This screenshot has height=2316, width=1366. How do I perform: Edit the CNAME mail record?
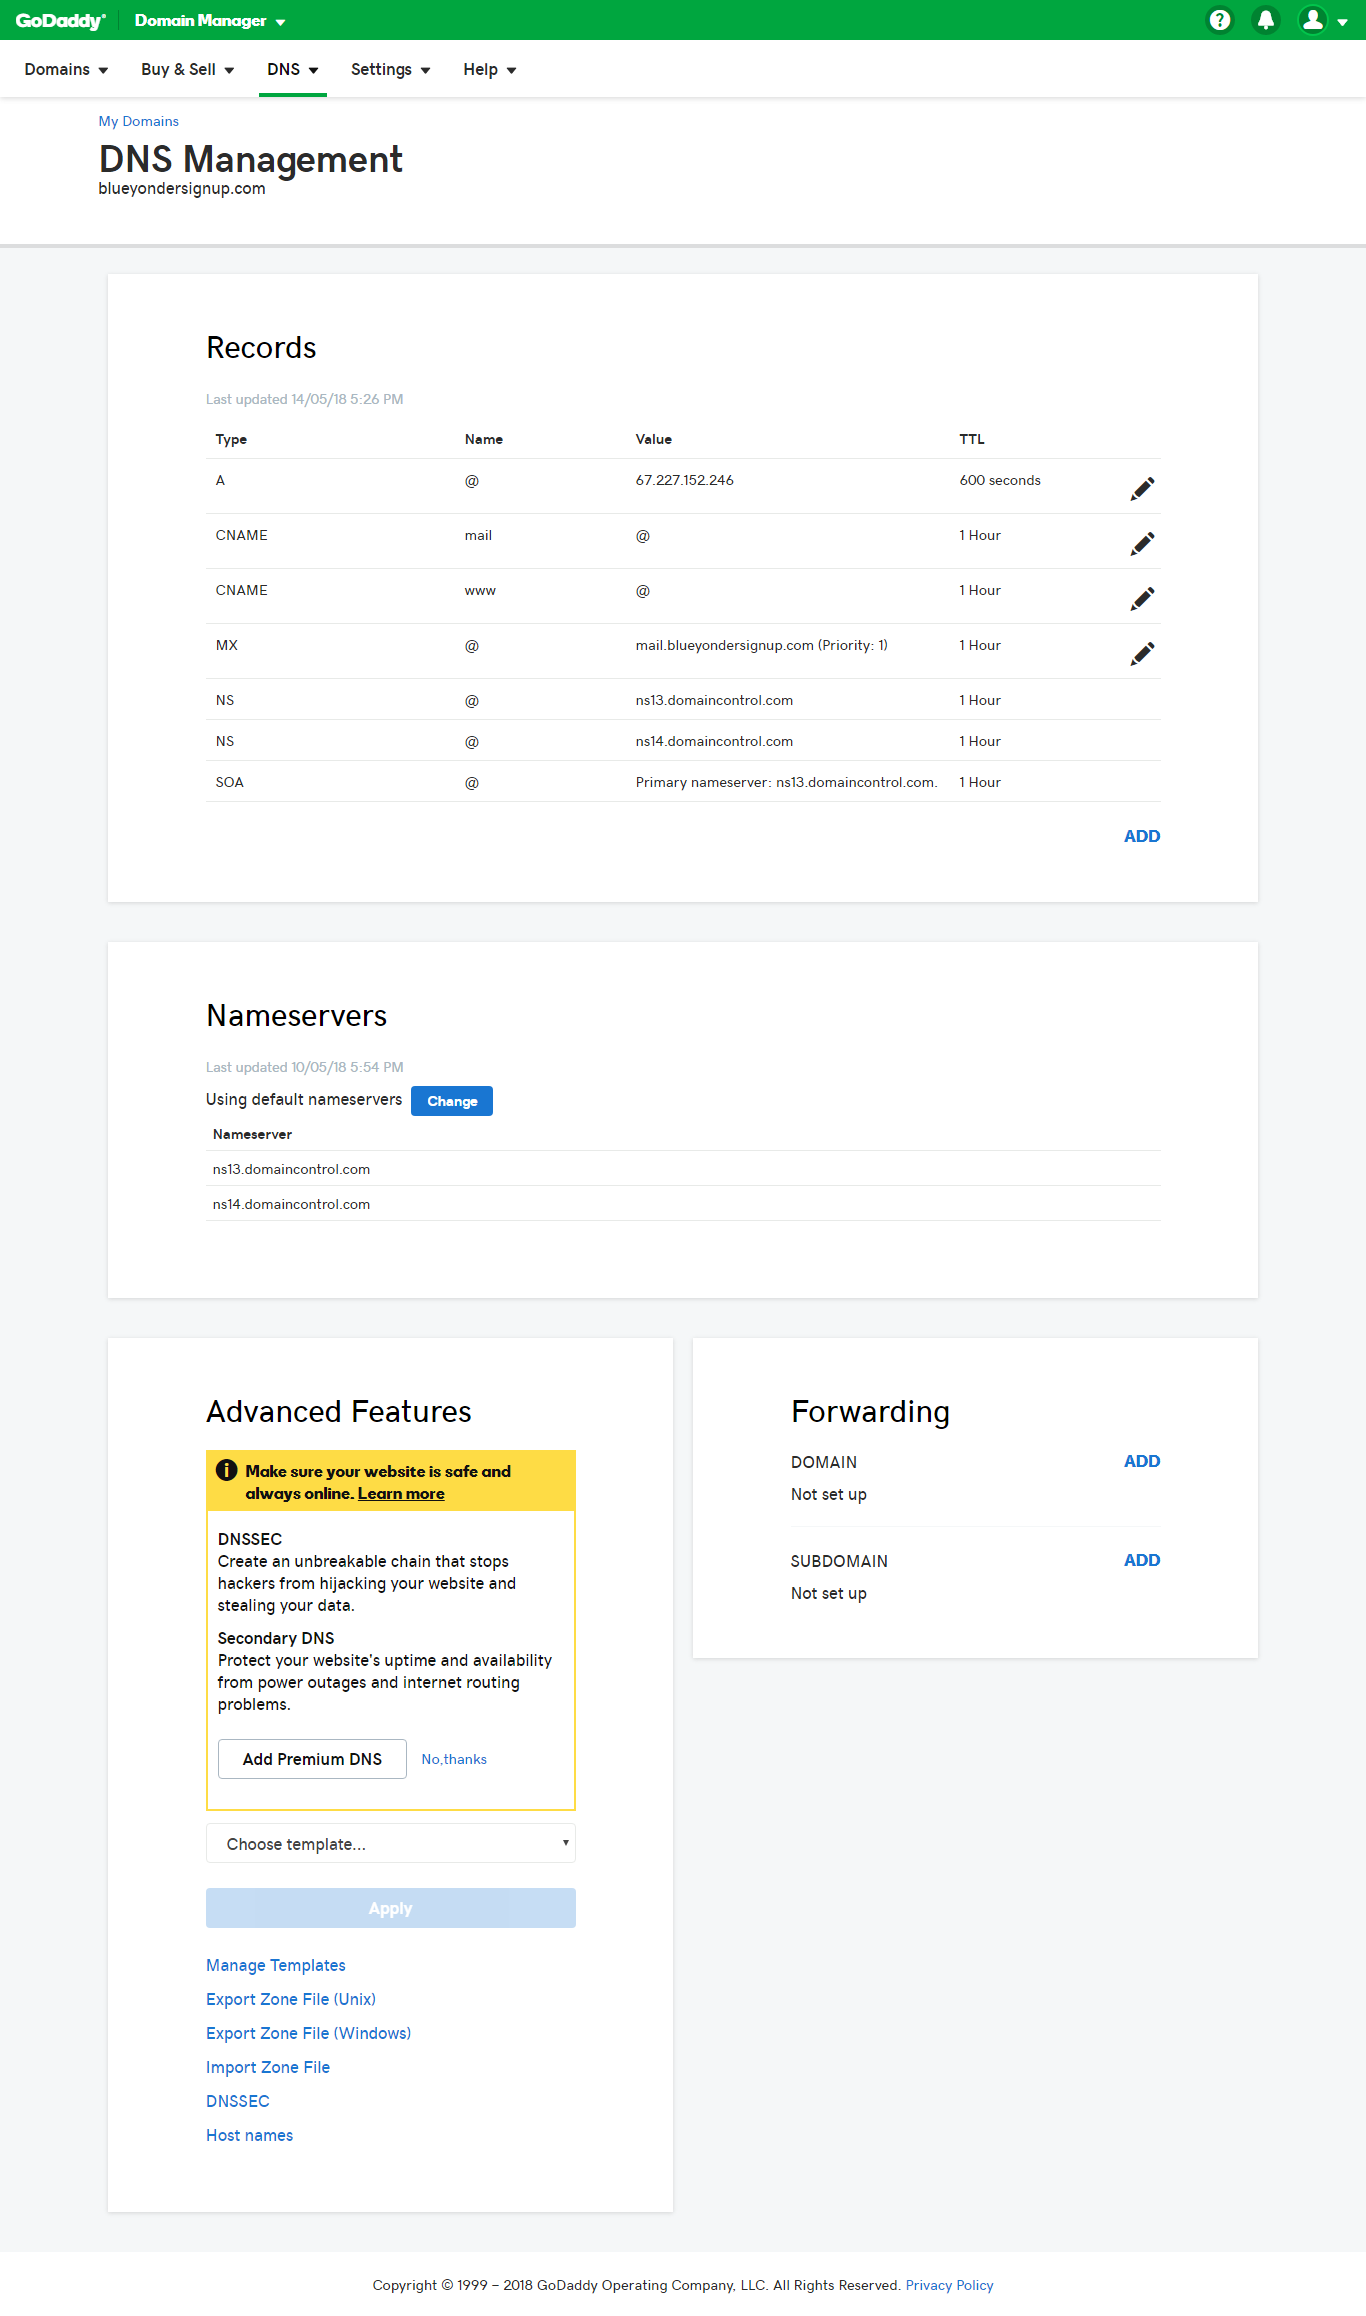(x=1142, y=543)
